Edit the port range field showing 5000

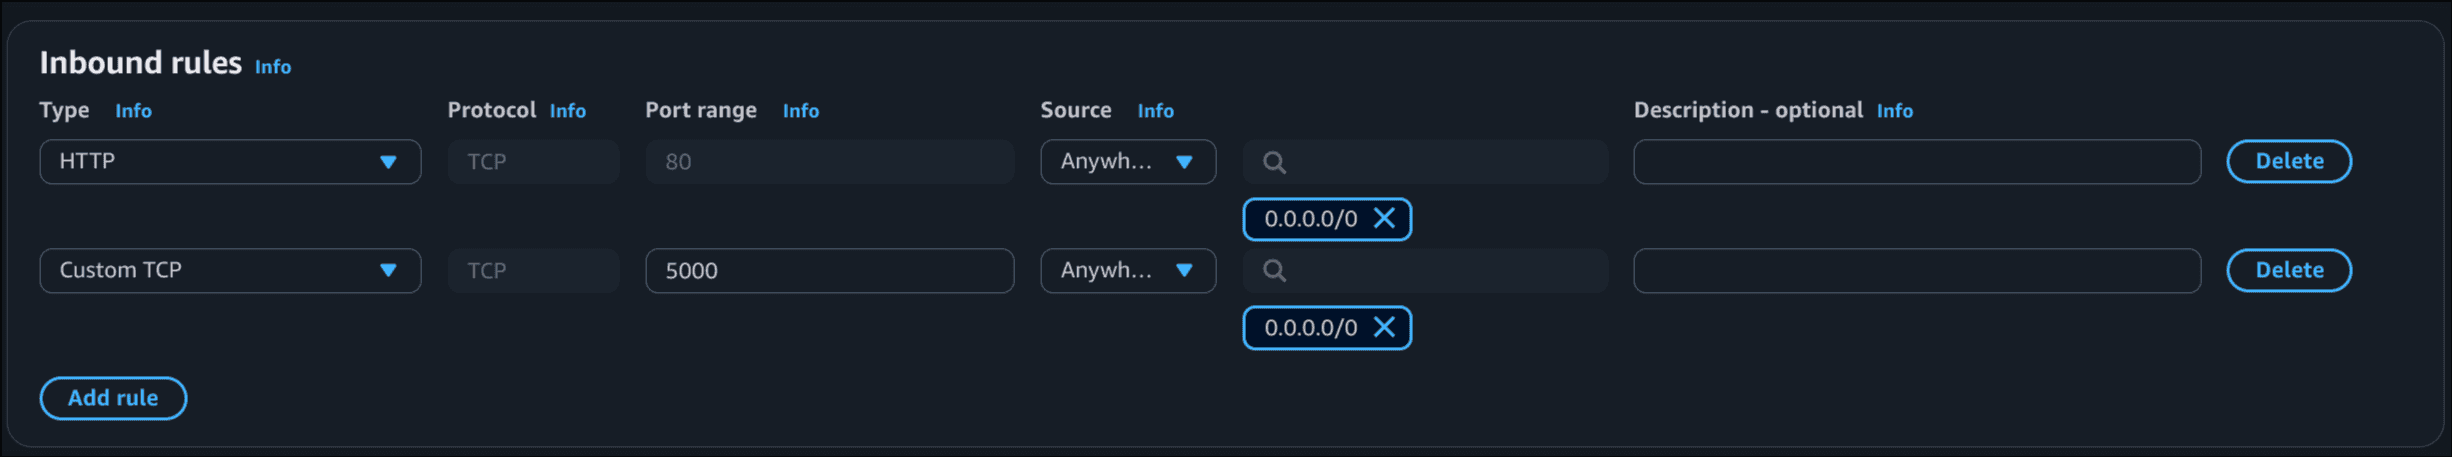click(x=830, y=271)
